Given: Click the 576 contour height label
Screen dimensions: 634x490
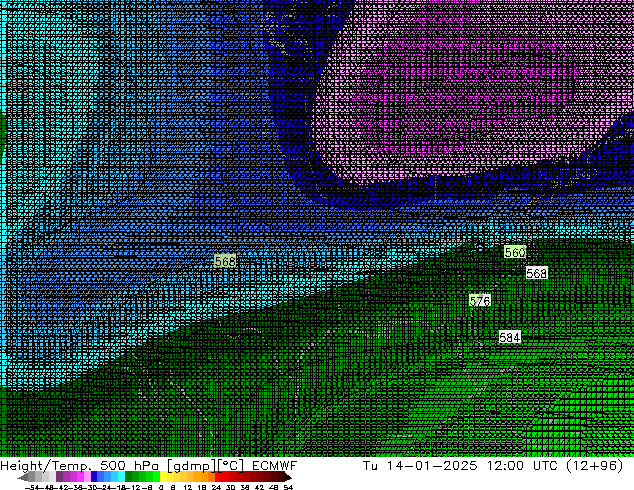Looking at the screenshot, I should [x=480, y=300].
